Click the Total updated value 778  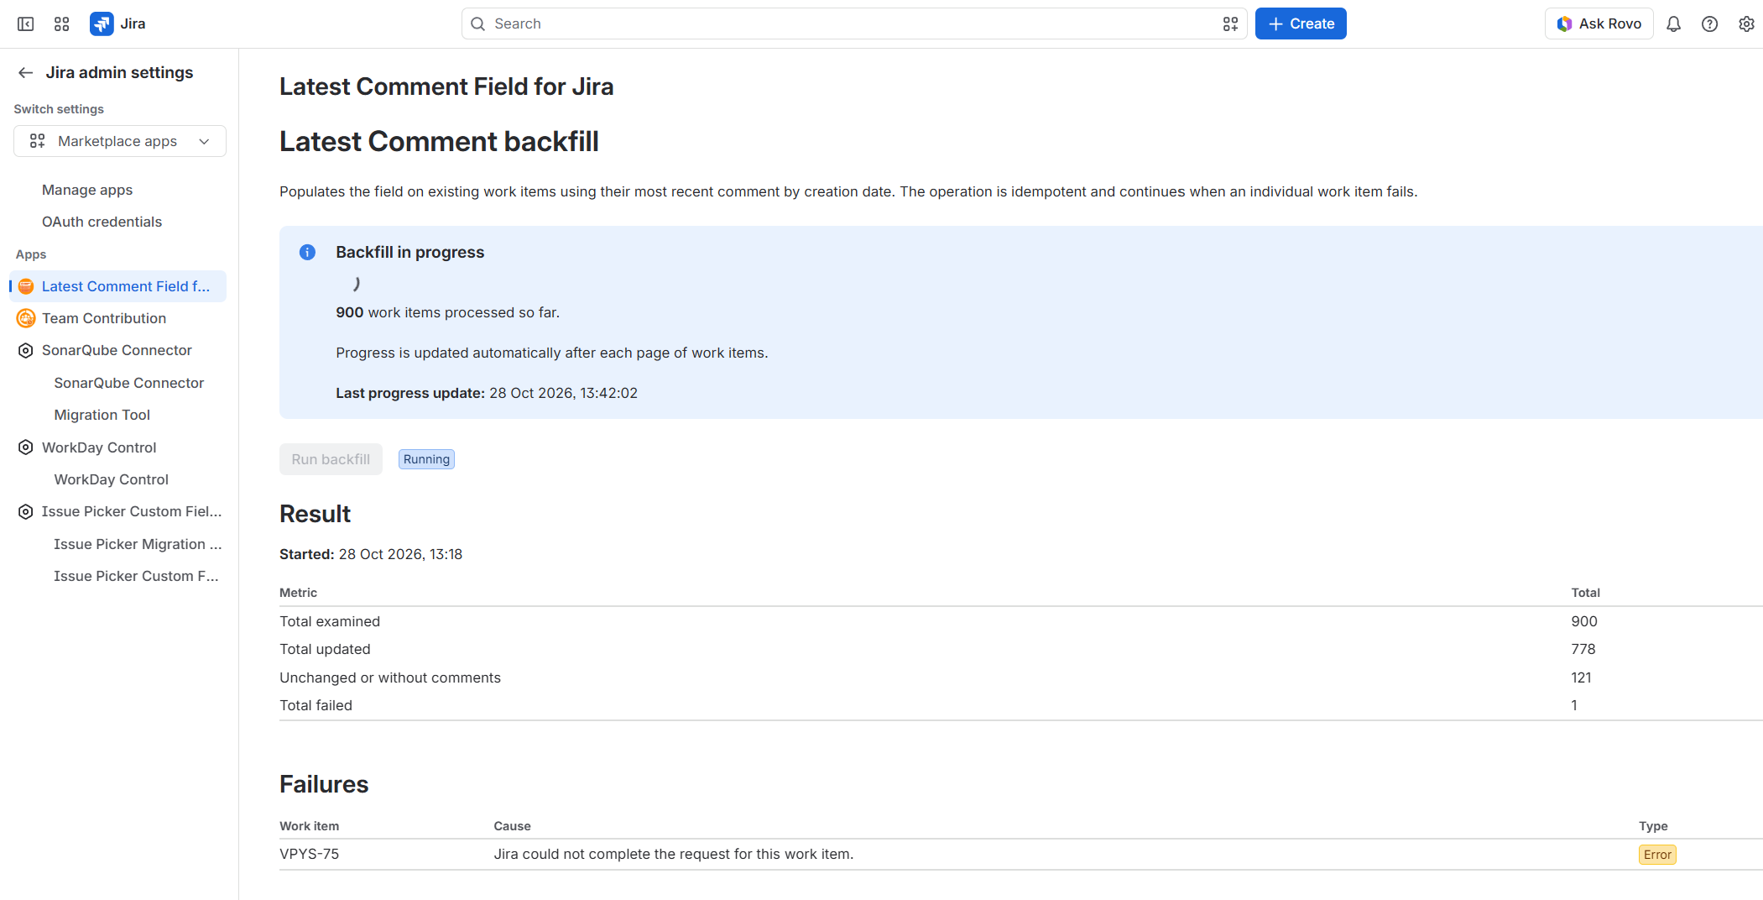coord(1583,649)
